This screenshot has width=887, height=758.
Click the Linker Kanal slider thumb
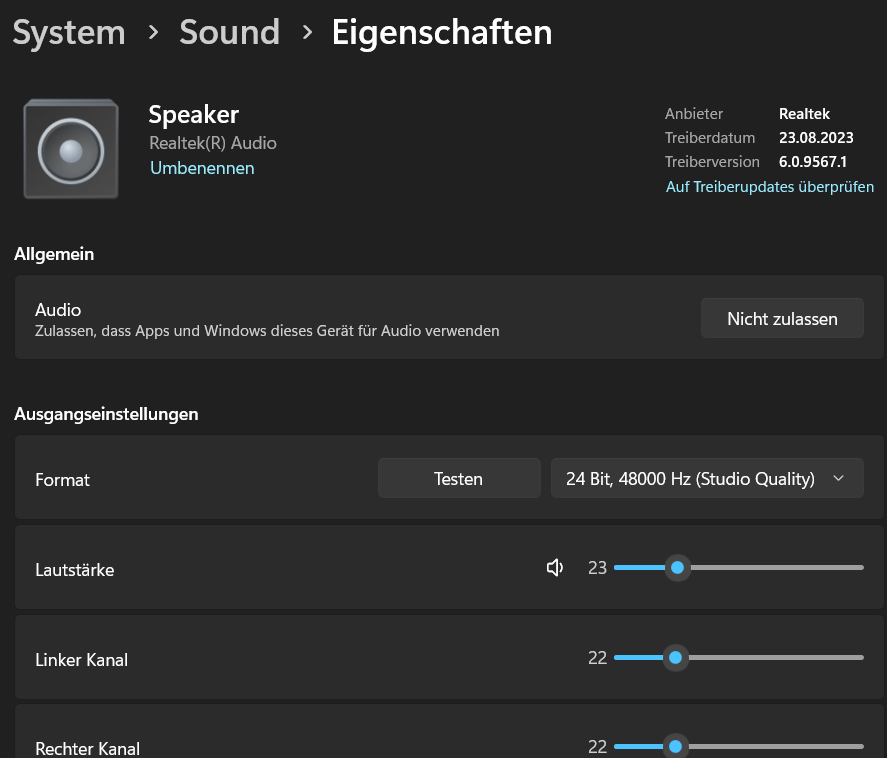pyautogui.click(x=675, y=658)
